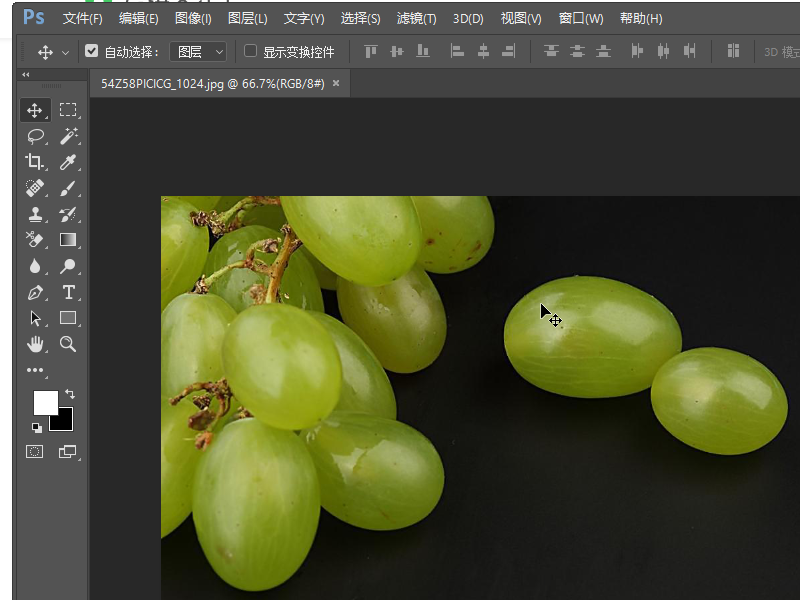
Task: Toggle Quick Mask mode
Action: [35, 452]
